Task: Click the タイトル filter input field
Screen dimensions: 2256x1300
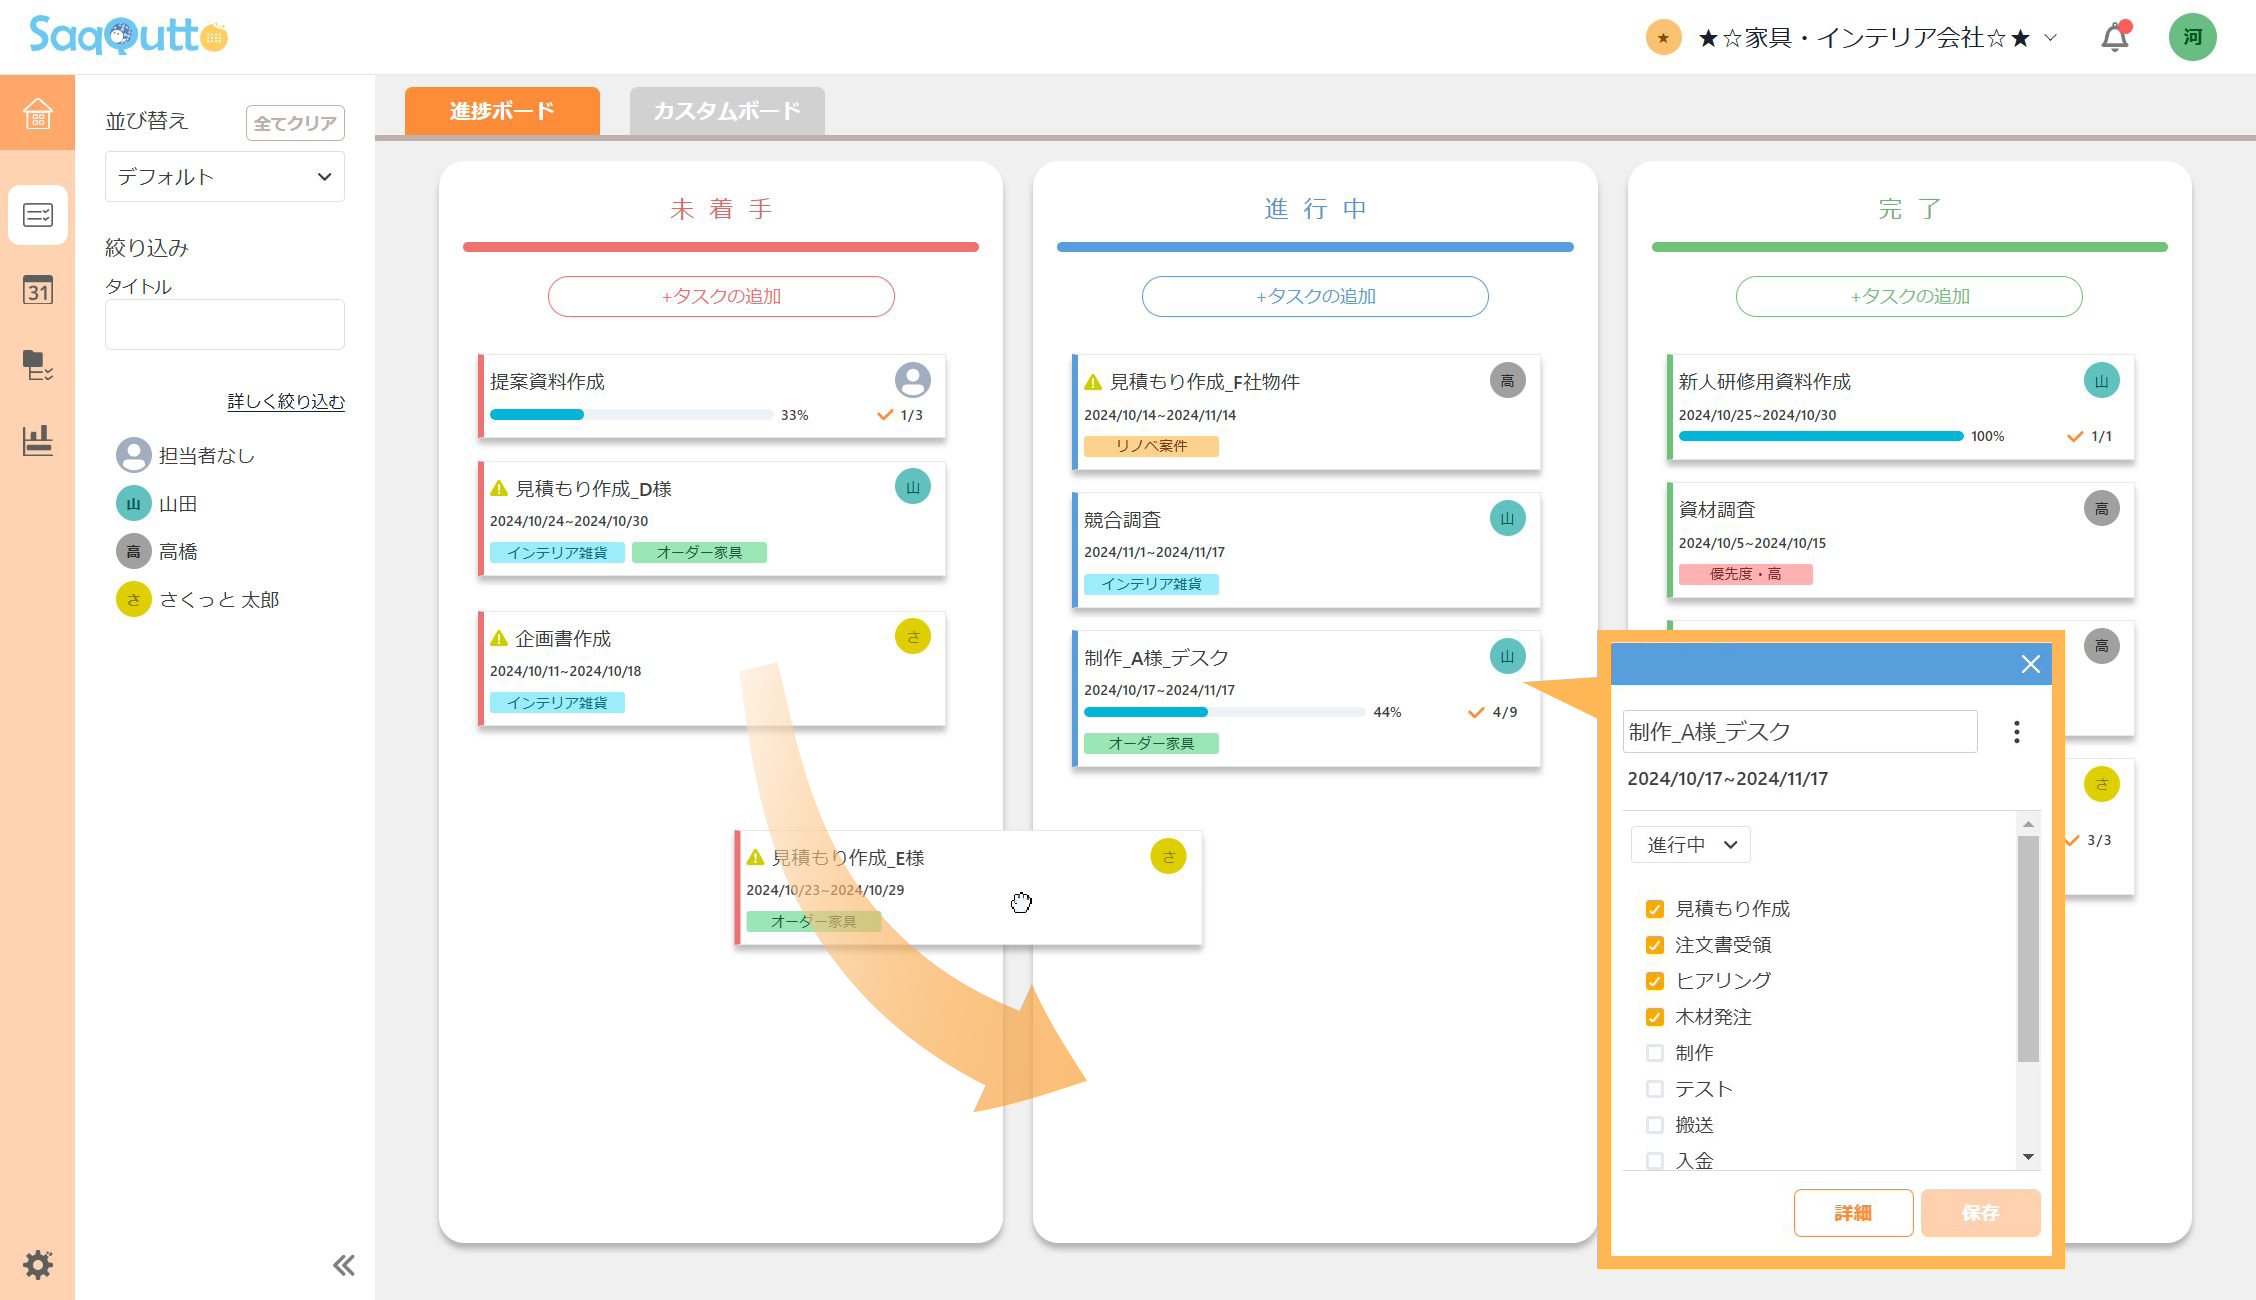Action: click(x=224, y=324)
